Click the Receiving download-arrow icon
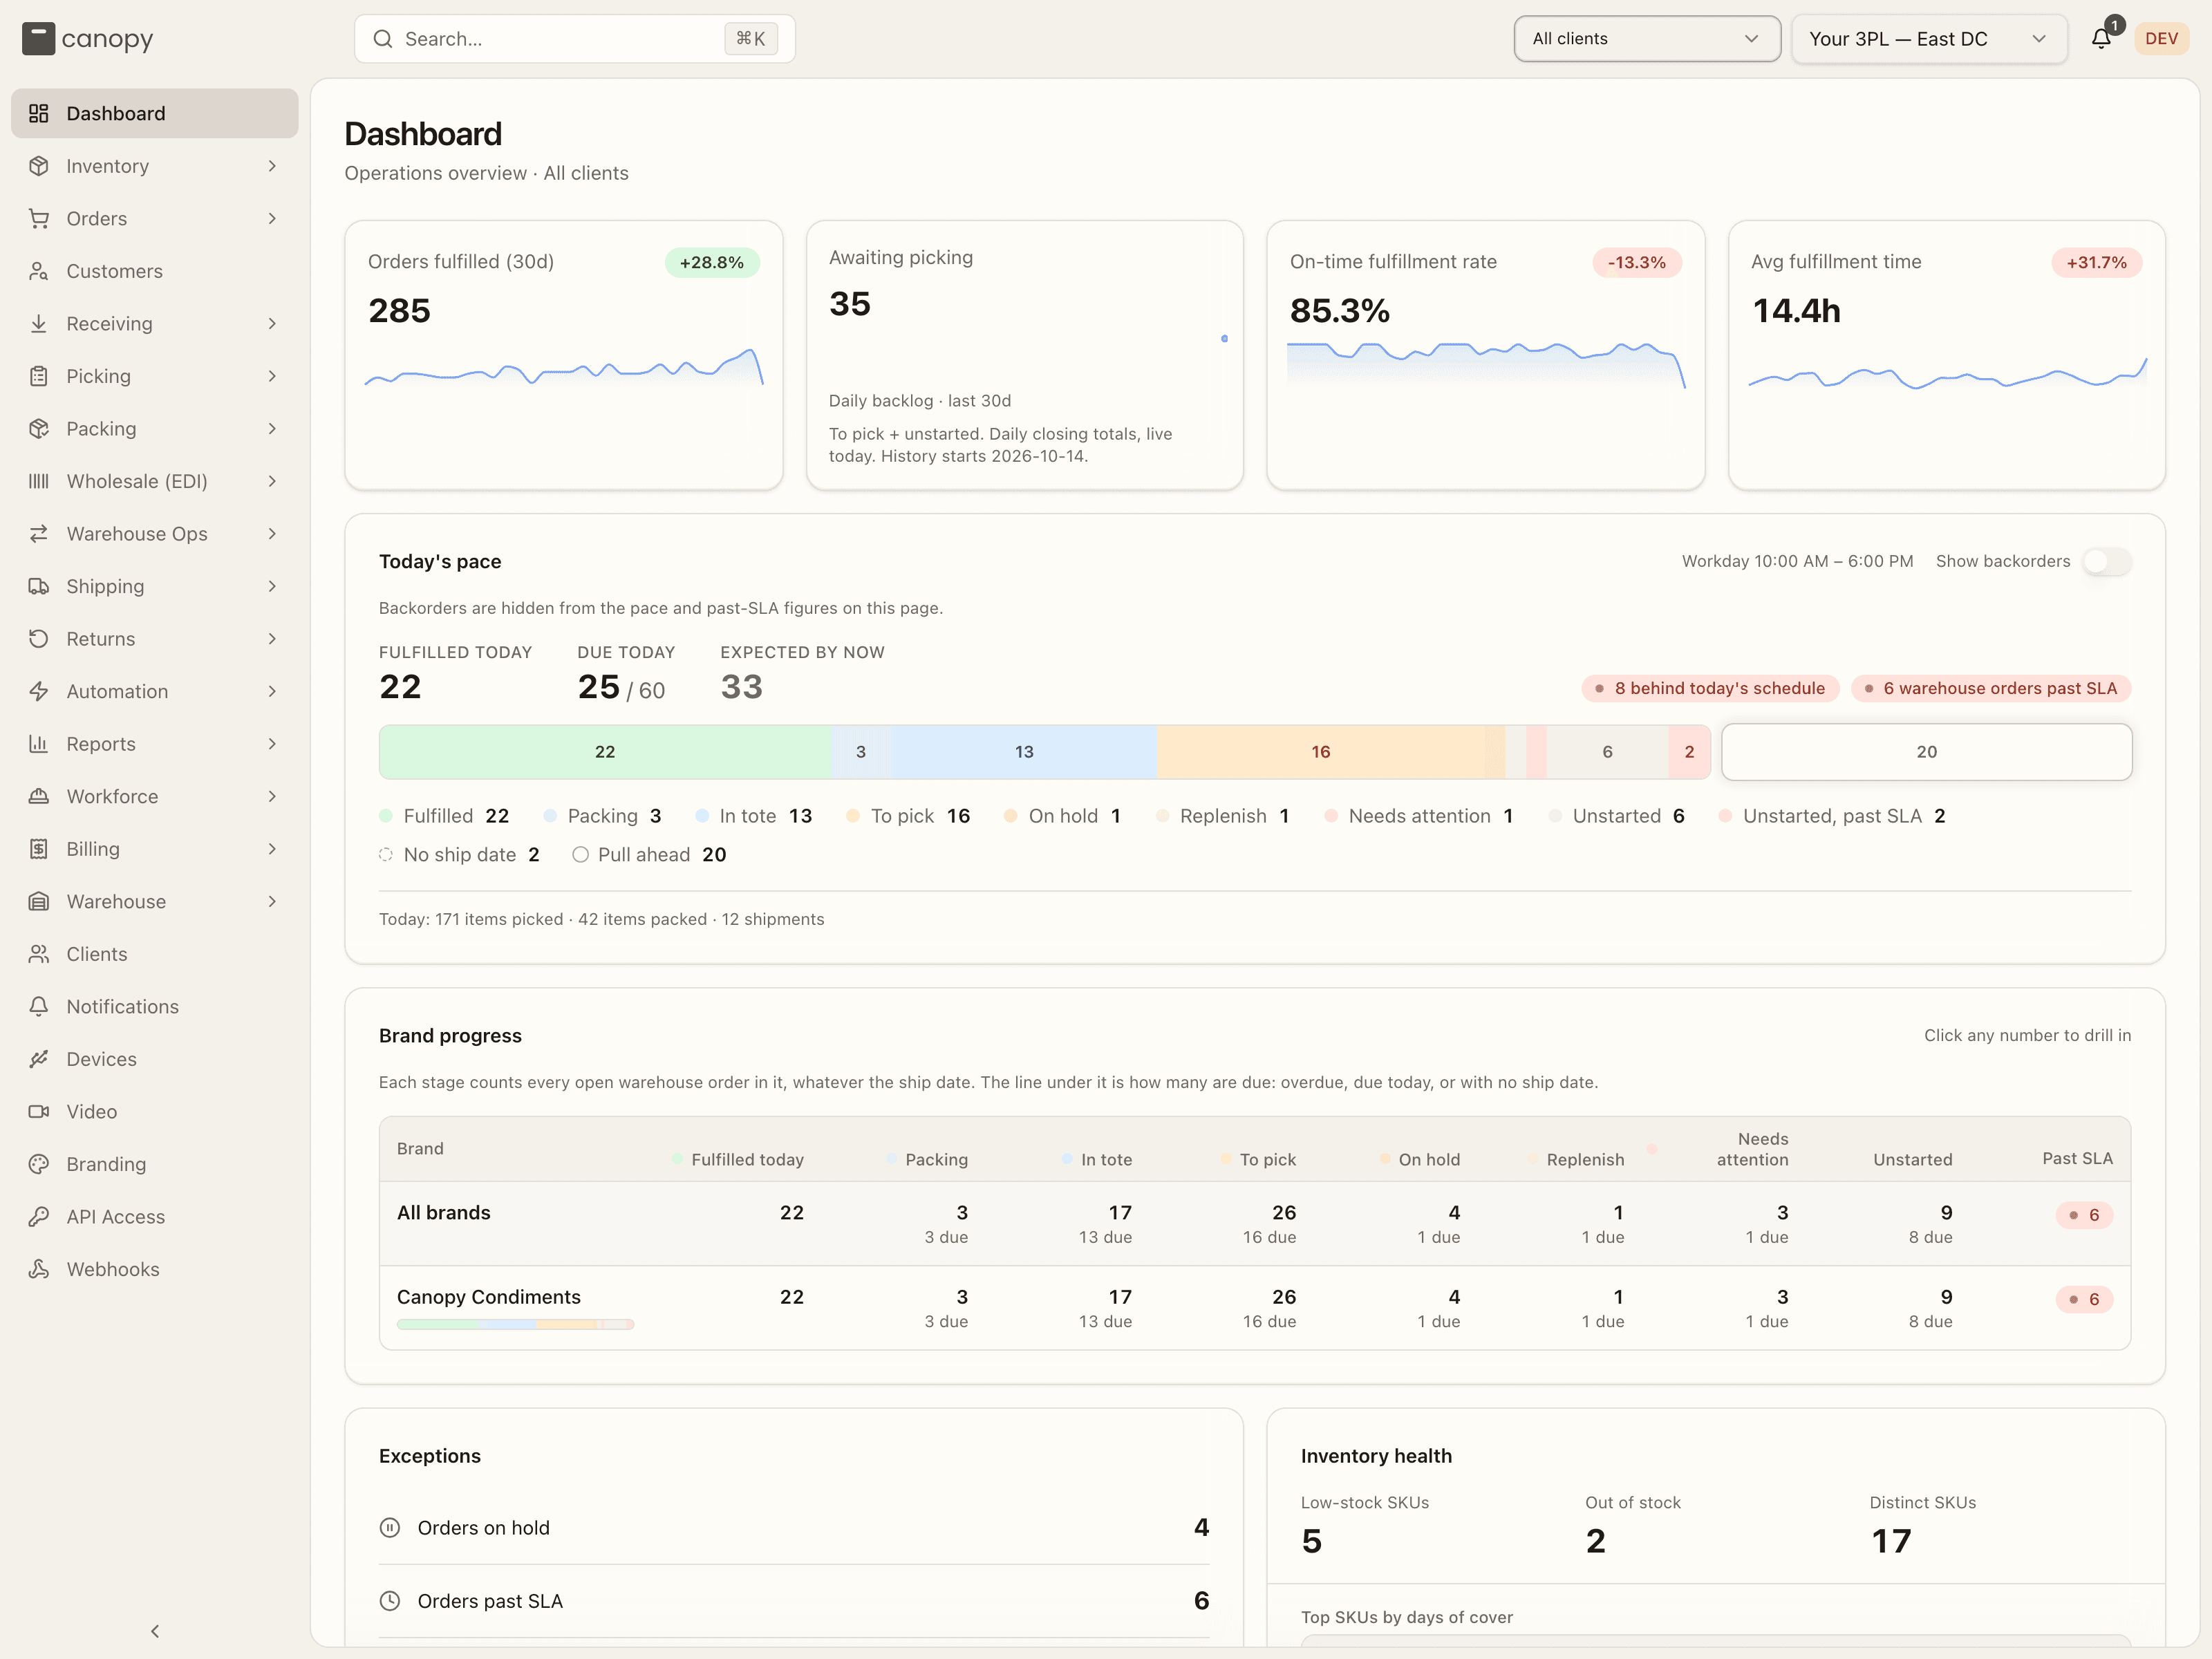2212x1659 pixels. point(39,323)
